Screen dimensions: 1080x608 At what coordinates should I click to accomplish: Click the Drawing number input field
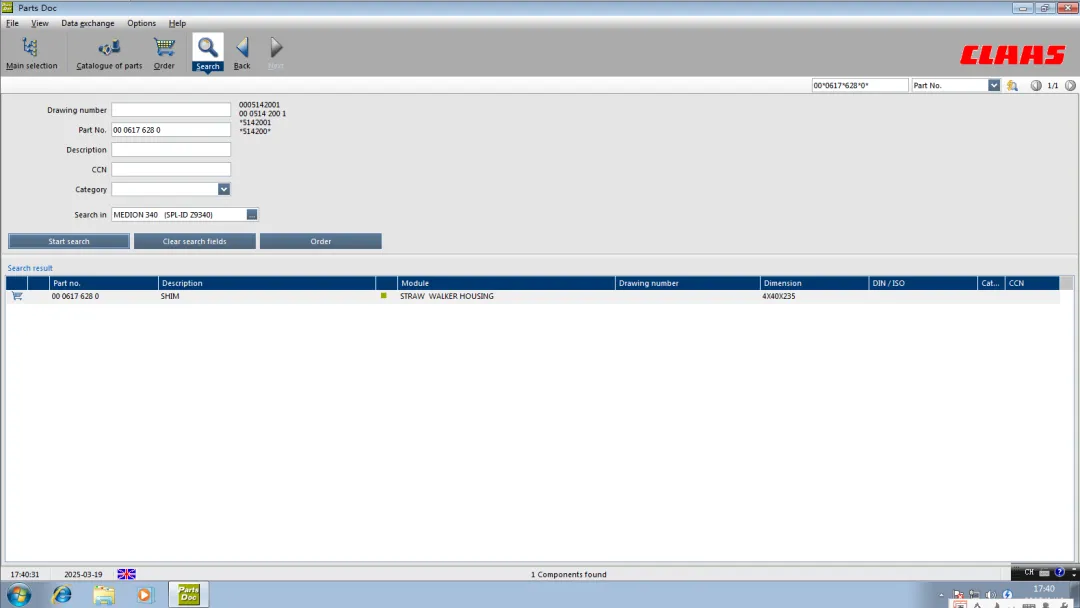[171, 110]
